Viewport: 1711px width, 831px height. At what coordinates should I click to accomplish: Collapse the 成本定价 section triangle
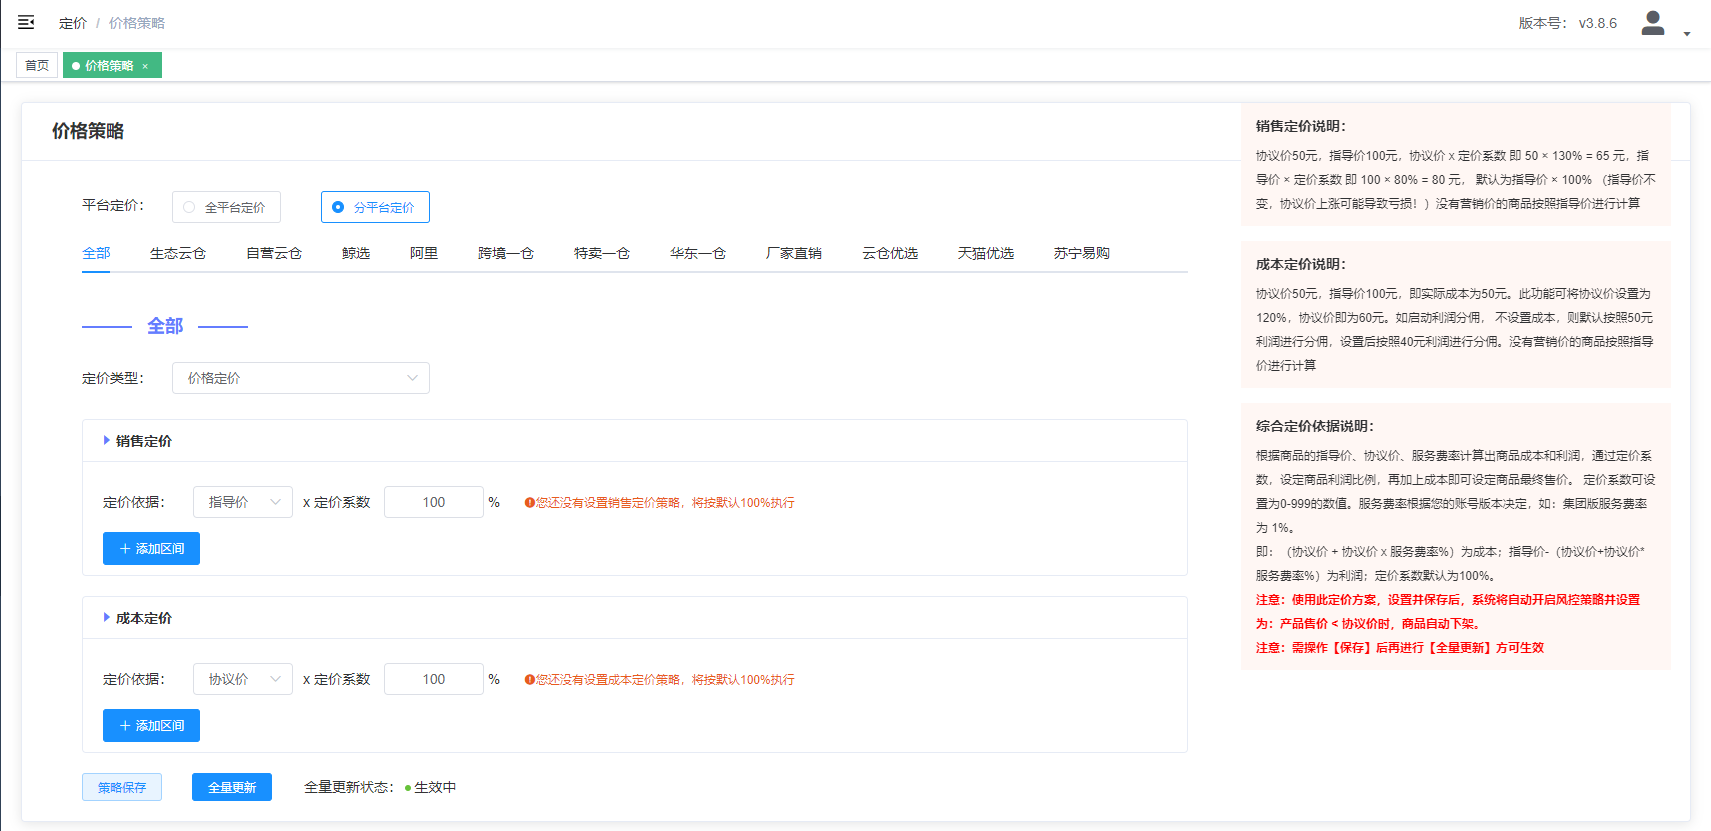107,617
